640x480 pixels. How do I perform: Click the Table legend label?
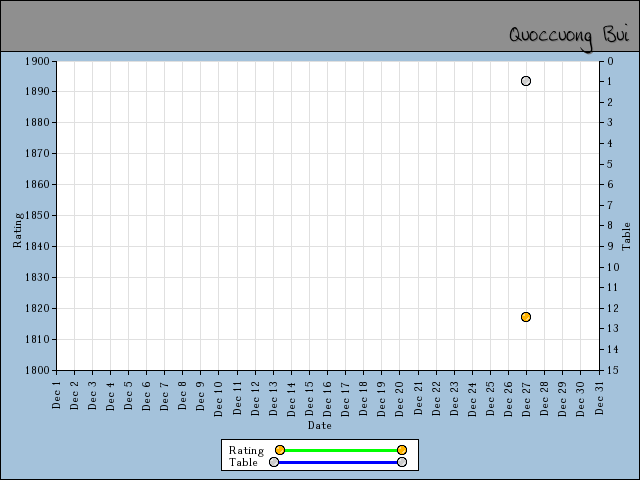tap(243, 462)
